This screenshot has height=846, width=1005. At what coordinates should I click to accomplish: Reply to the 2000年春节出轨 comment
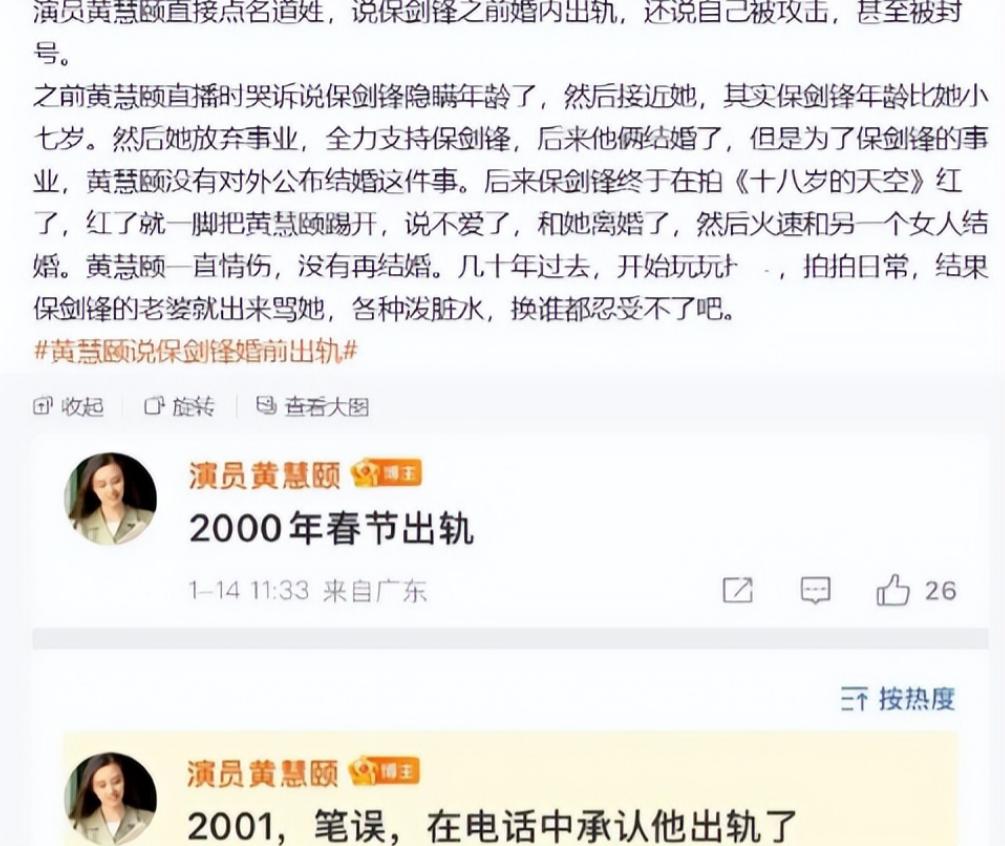[815, 590]
